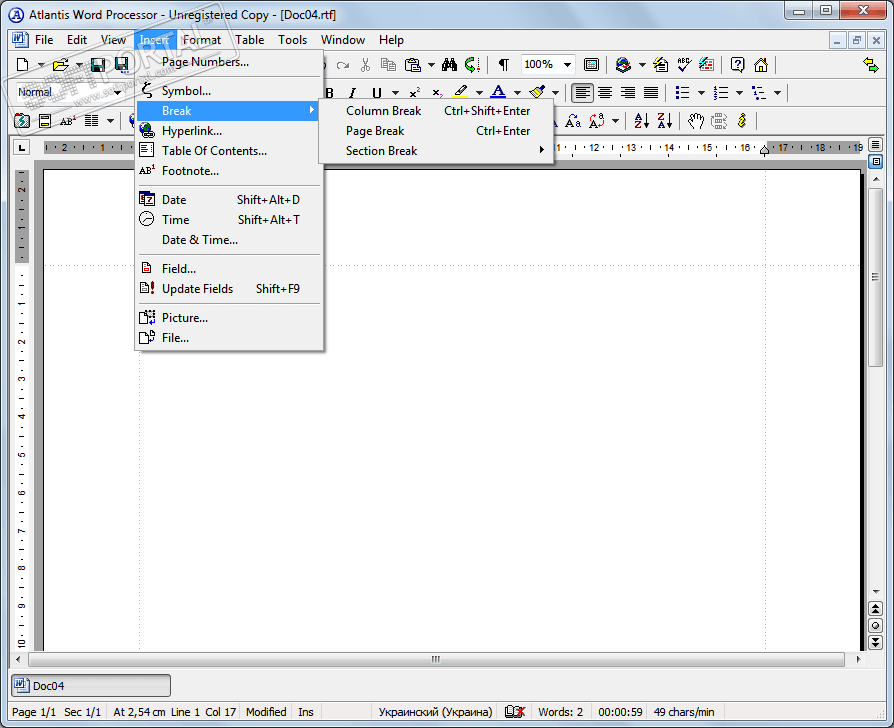Click the format painter brush icon

(537, 92)
